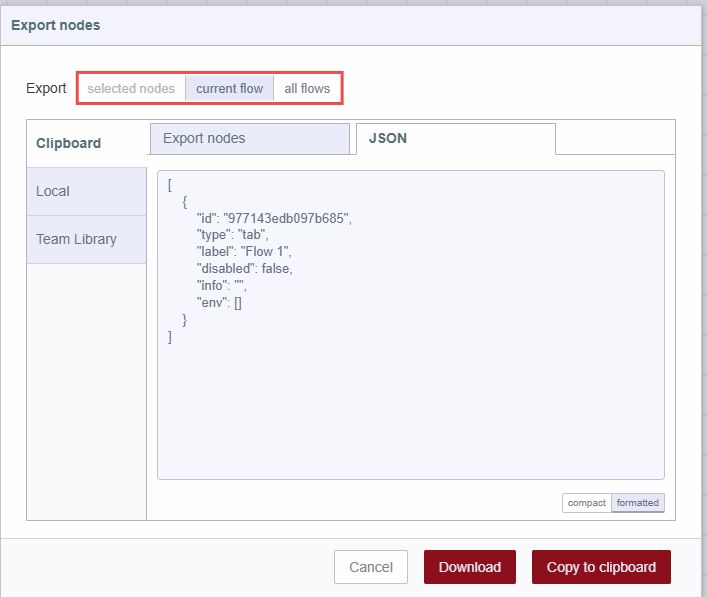Click 'Copy to clipboard' button
The width and height of the screenshot is (707, 597).
click(x=601, y=567)
